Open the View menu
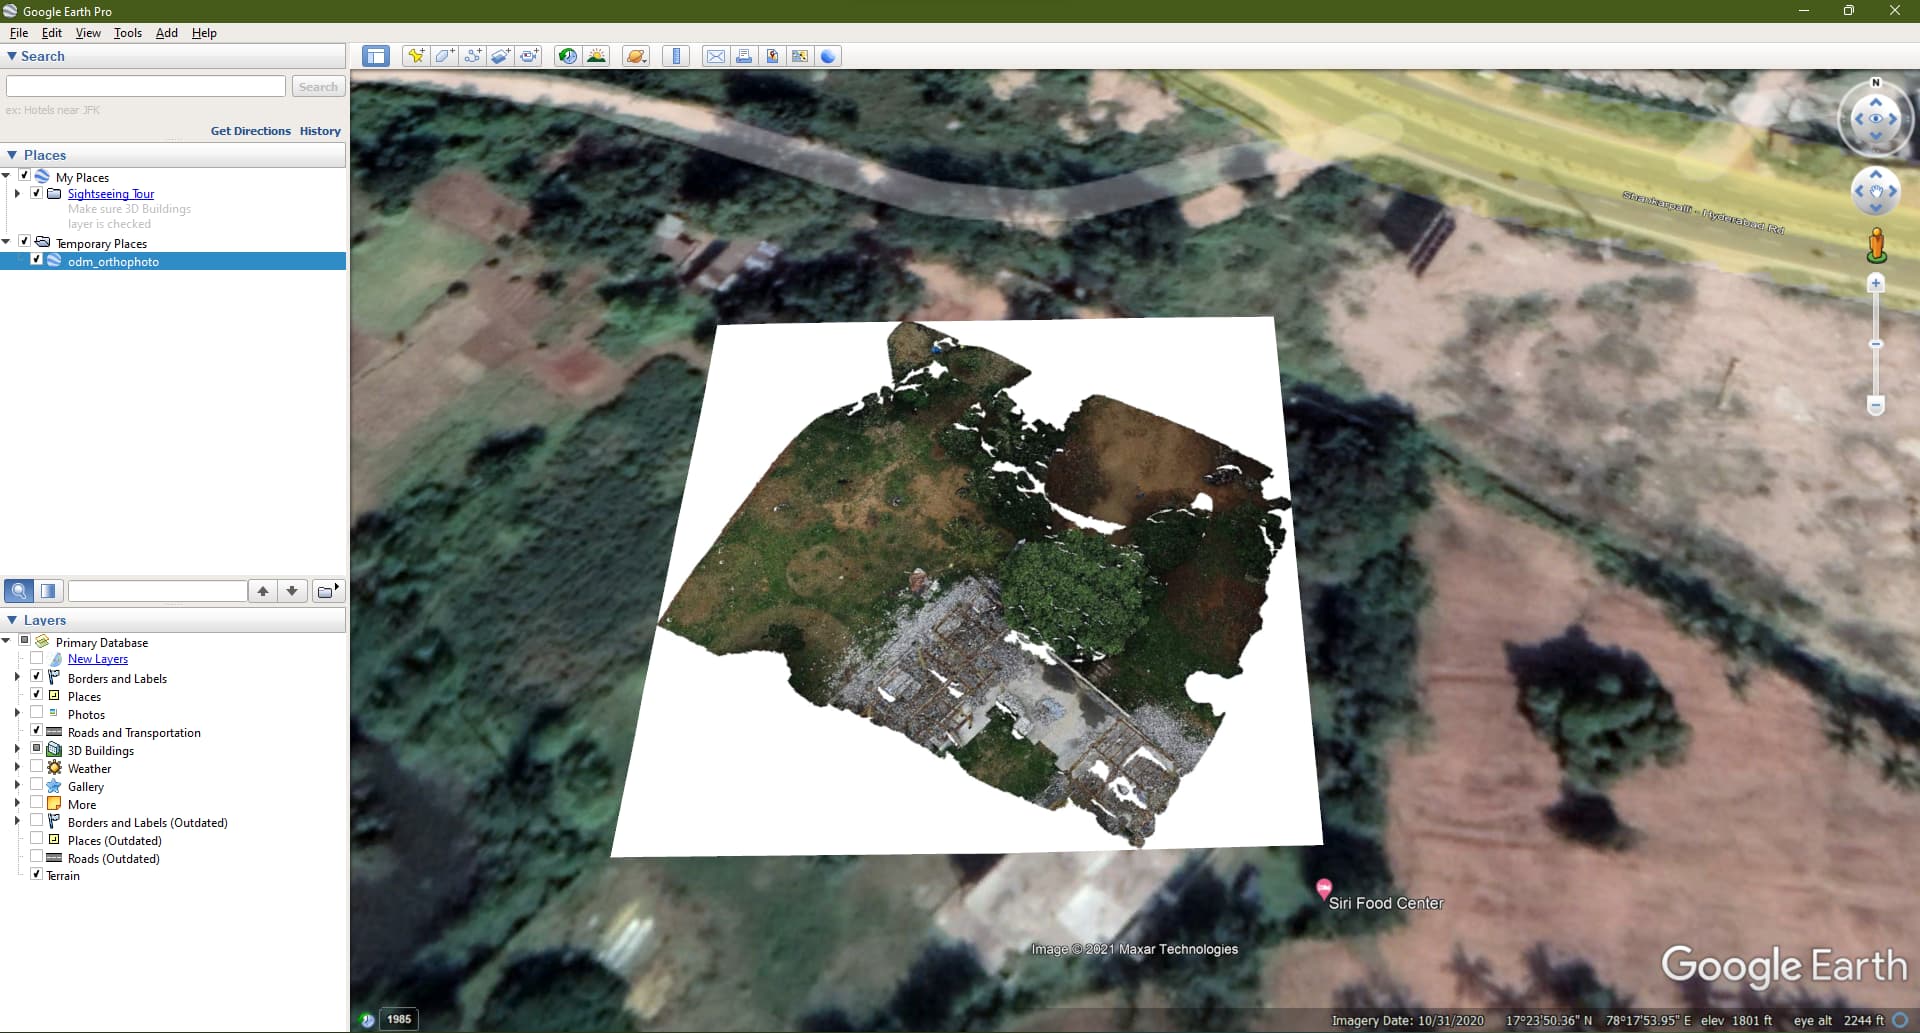The image size is (1920, 1033). point(88,32)
